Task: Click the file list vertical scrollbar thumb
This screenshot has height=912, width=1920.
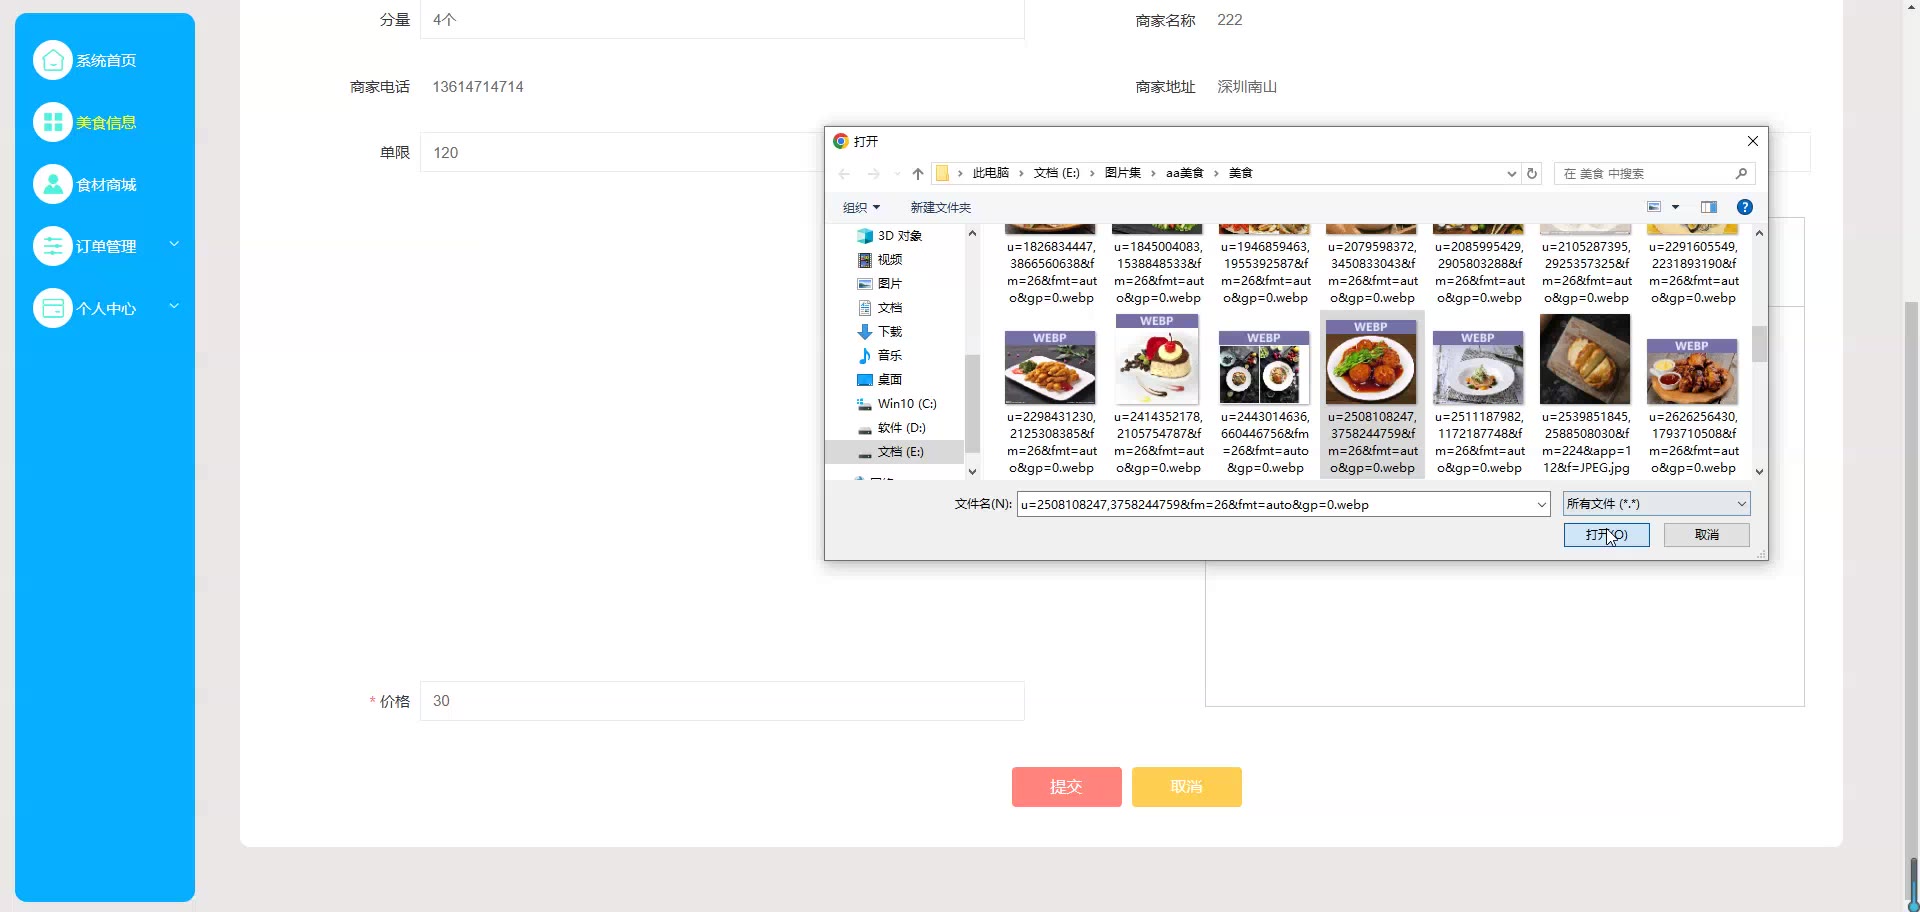Action: tap(1760, 344)
